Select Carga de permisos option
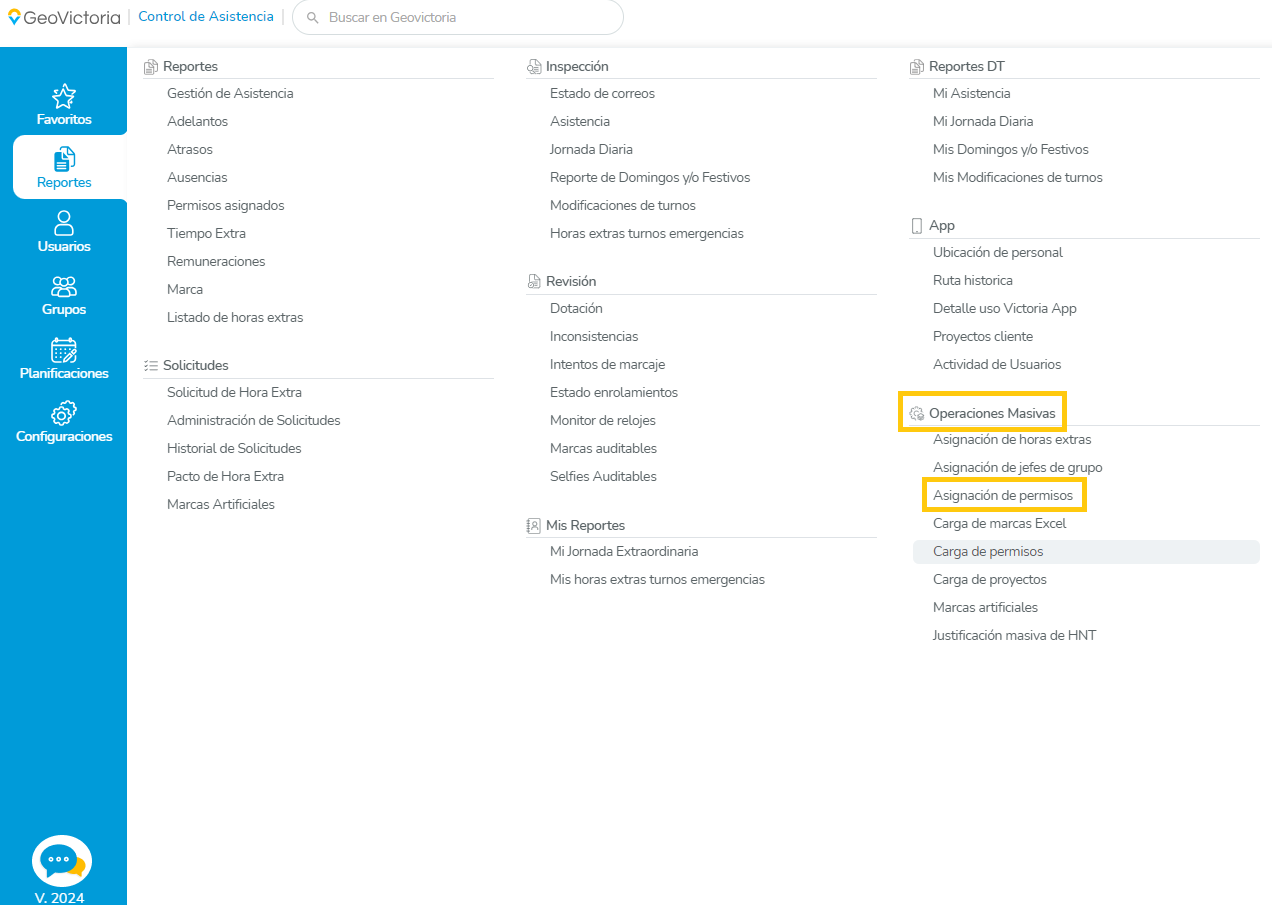Viewport: 1272px width, 905px height. click(x=988, y=551)
